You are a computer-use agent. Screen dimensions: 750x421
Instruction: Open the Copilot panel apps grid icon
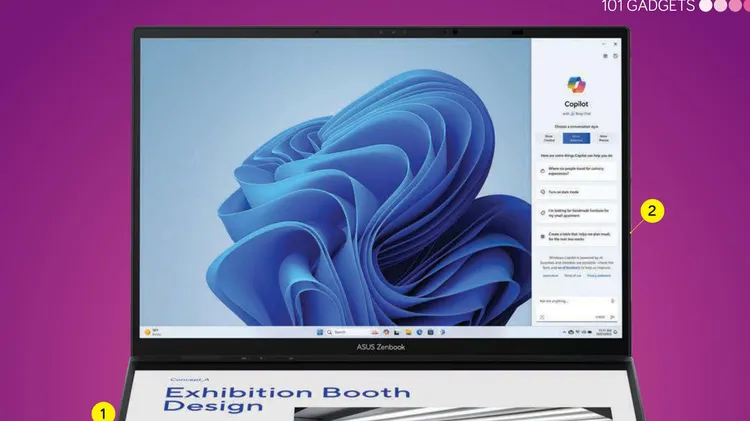605,56
